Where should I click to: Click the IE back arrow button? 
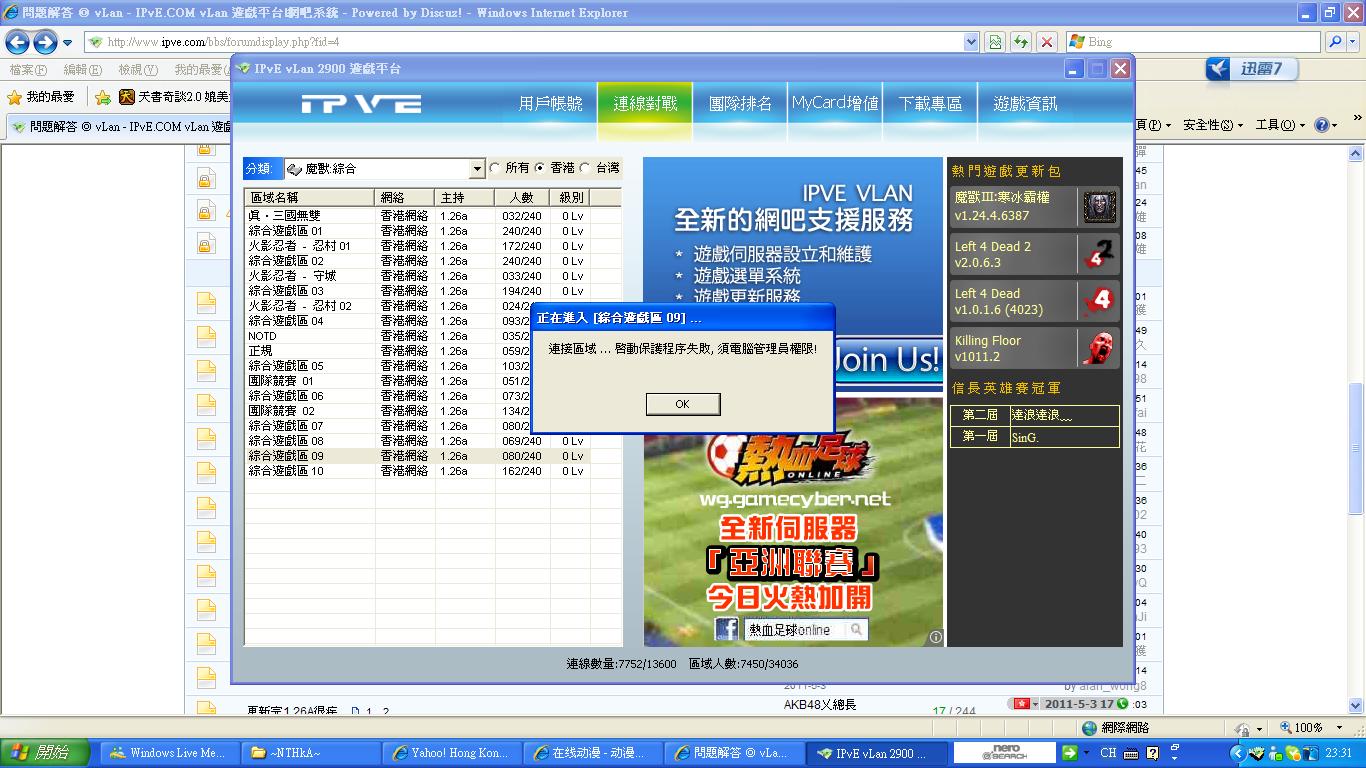pyautogui.click(x=17, y=42)
